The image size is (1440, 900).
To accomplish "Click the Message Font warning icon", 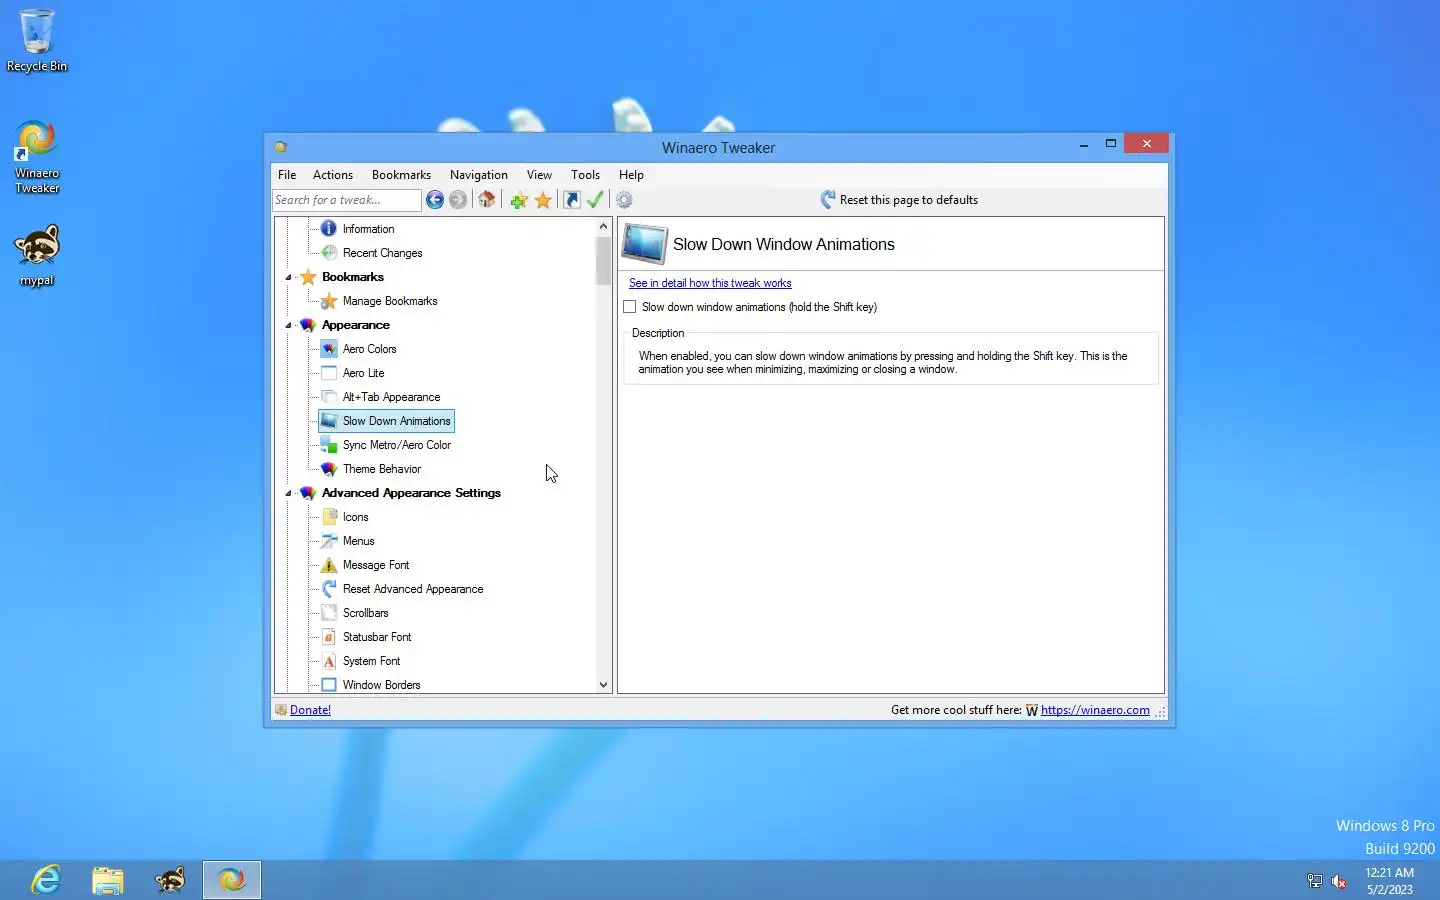I will [329, 565].
